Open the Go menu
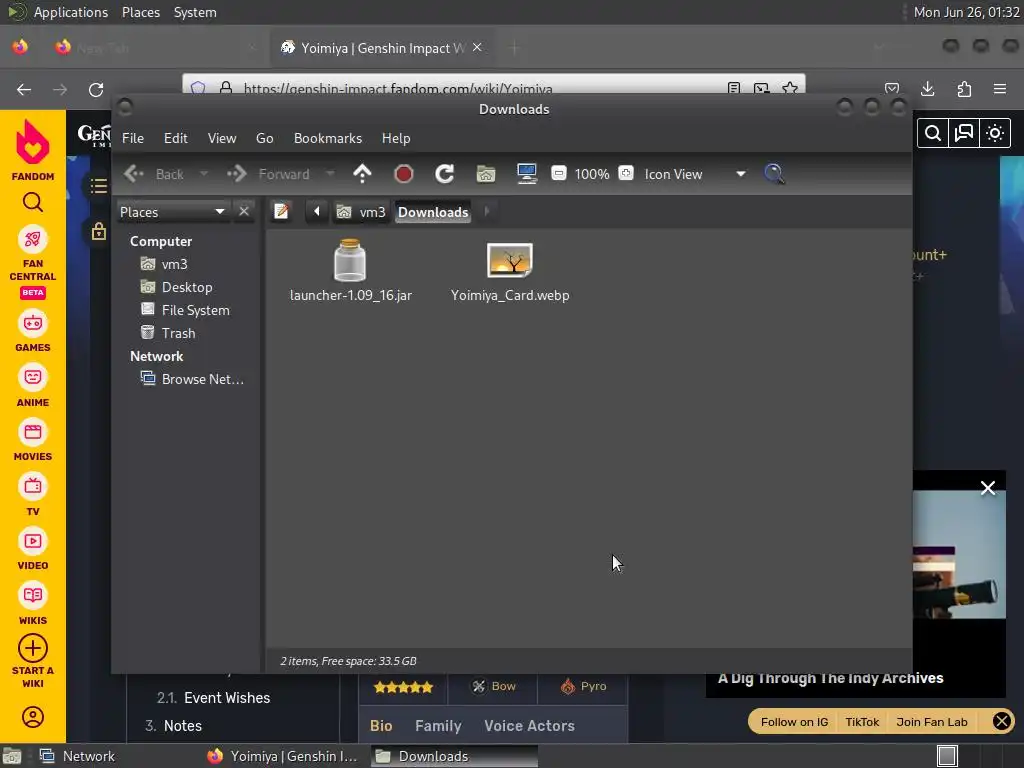1024x768 pixels. pyautogui.click(x=264, y=138)
